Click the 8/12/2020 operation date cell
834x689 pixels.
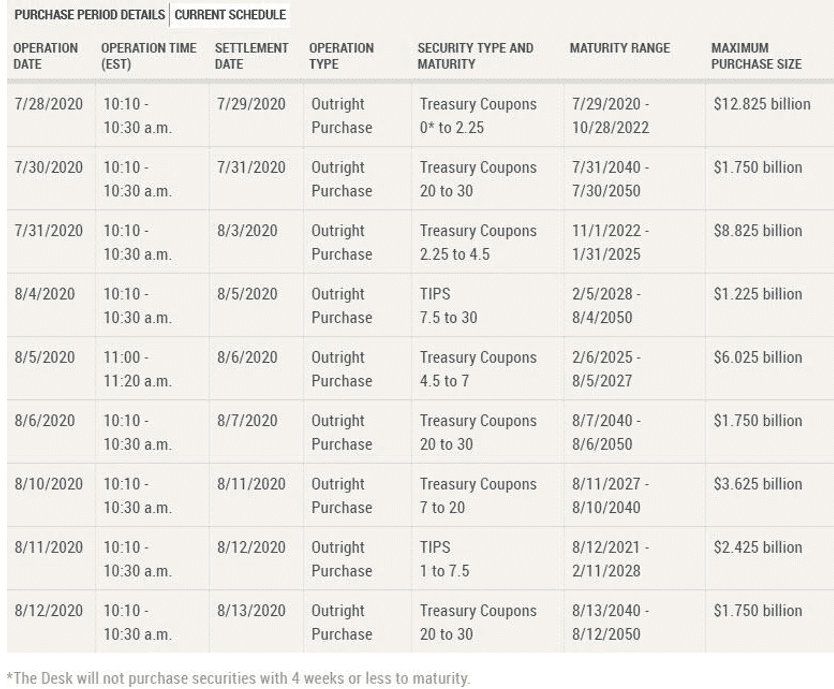48,611
